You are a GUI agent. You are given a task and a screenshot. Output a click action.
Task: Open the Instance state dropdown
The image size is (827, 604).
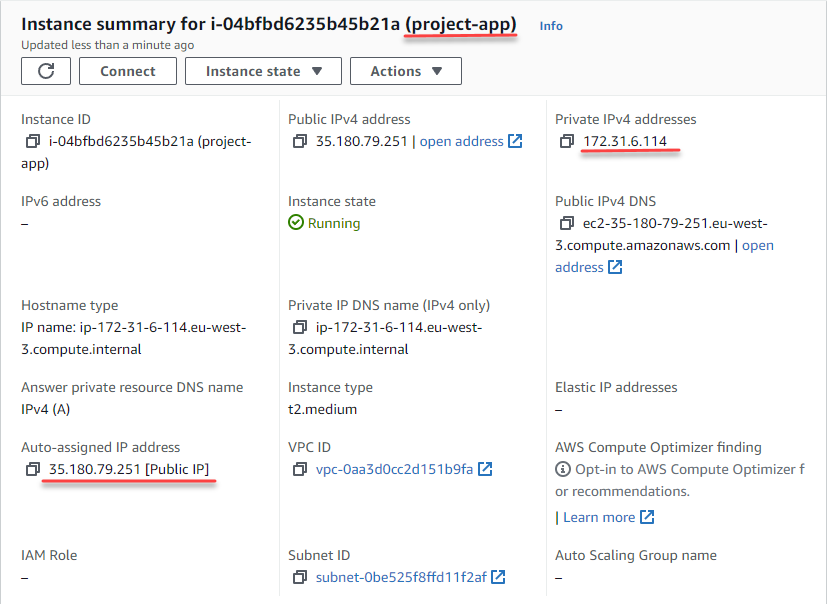click(x=263, y=71)
